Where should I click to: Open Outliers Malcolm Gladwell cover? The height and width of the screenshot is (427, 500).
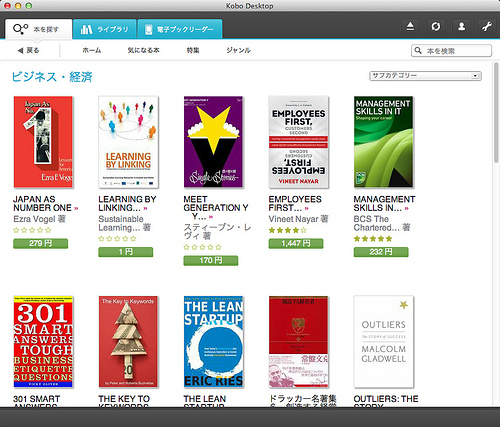pos(384,342)
